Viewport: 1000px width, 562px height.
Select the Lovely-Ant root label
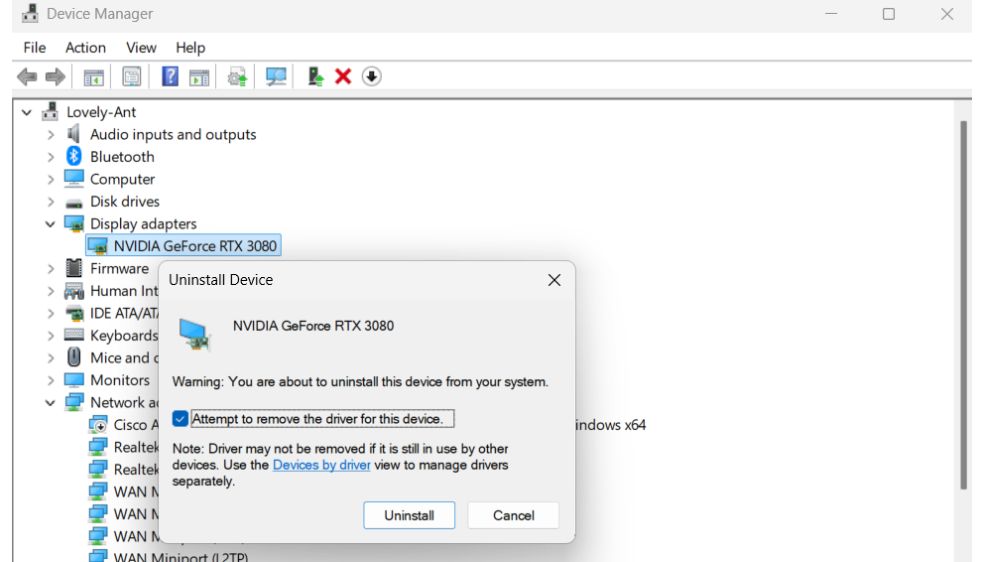[101, 112]
